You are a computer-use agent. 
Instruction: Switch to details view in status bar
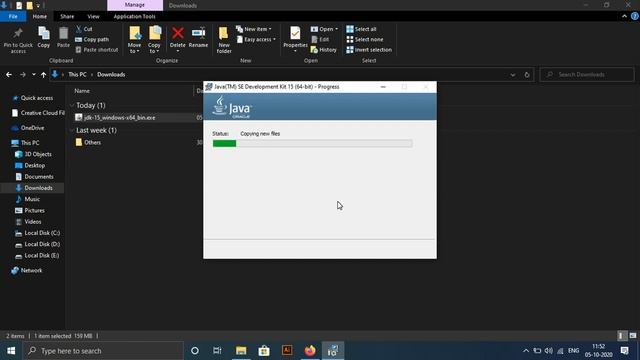pyautogui.click(x=622, y=336)
